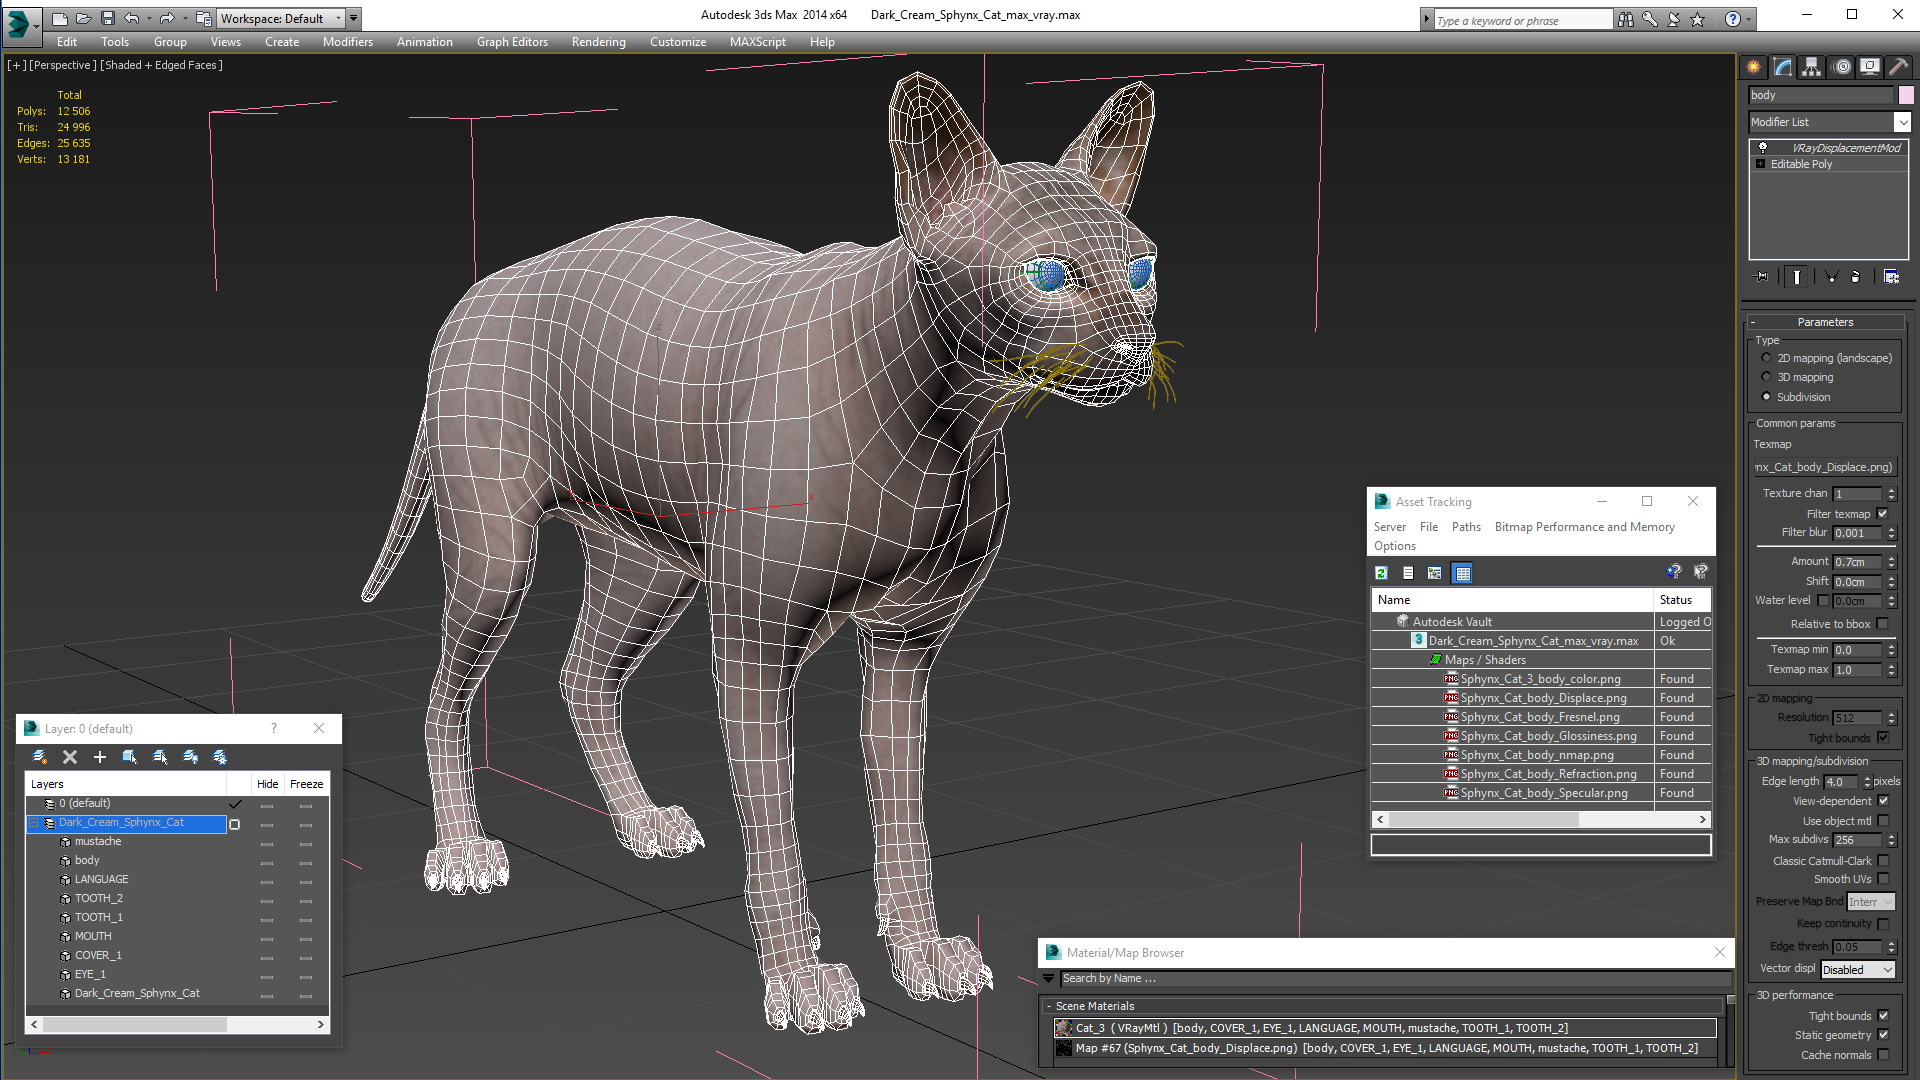
Task: Click Freeze/Unfreeze All Layers snowflake icon
Action: coord(220,757)
